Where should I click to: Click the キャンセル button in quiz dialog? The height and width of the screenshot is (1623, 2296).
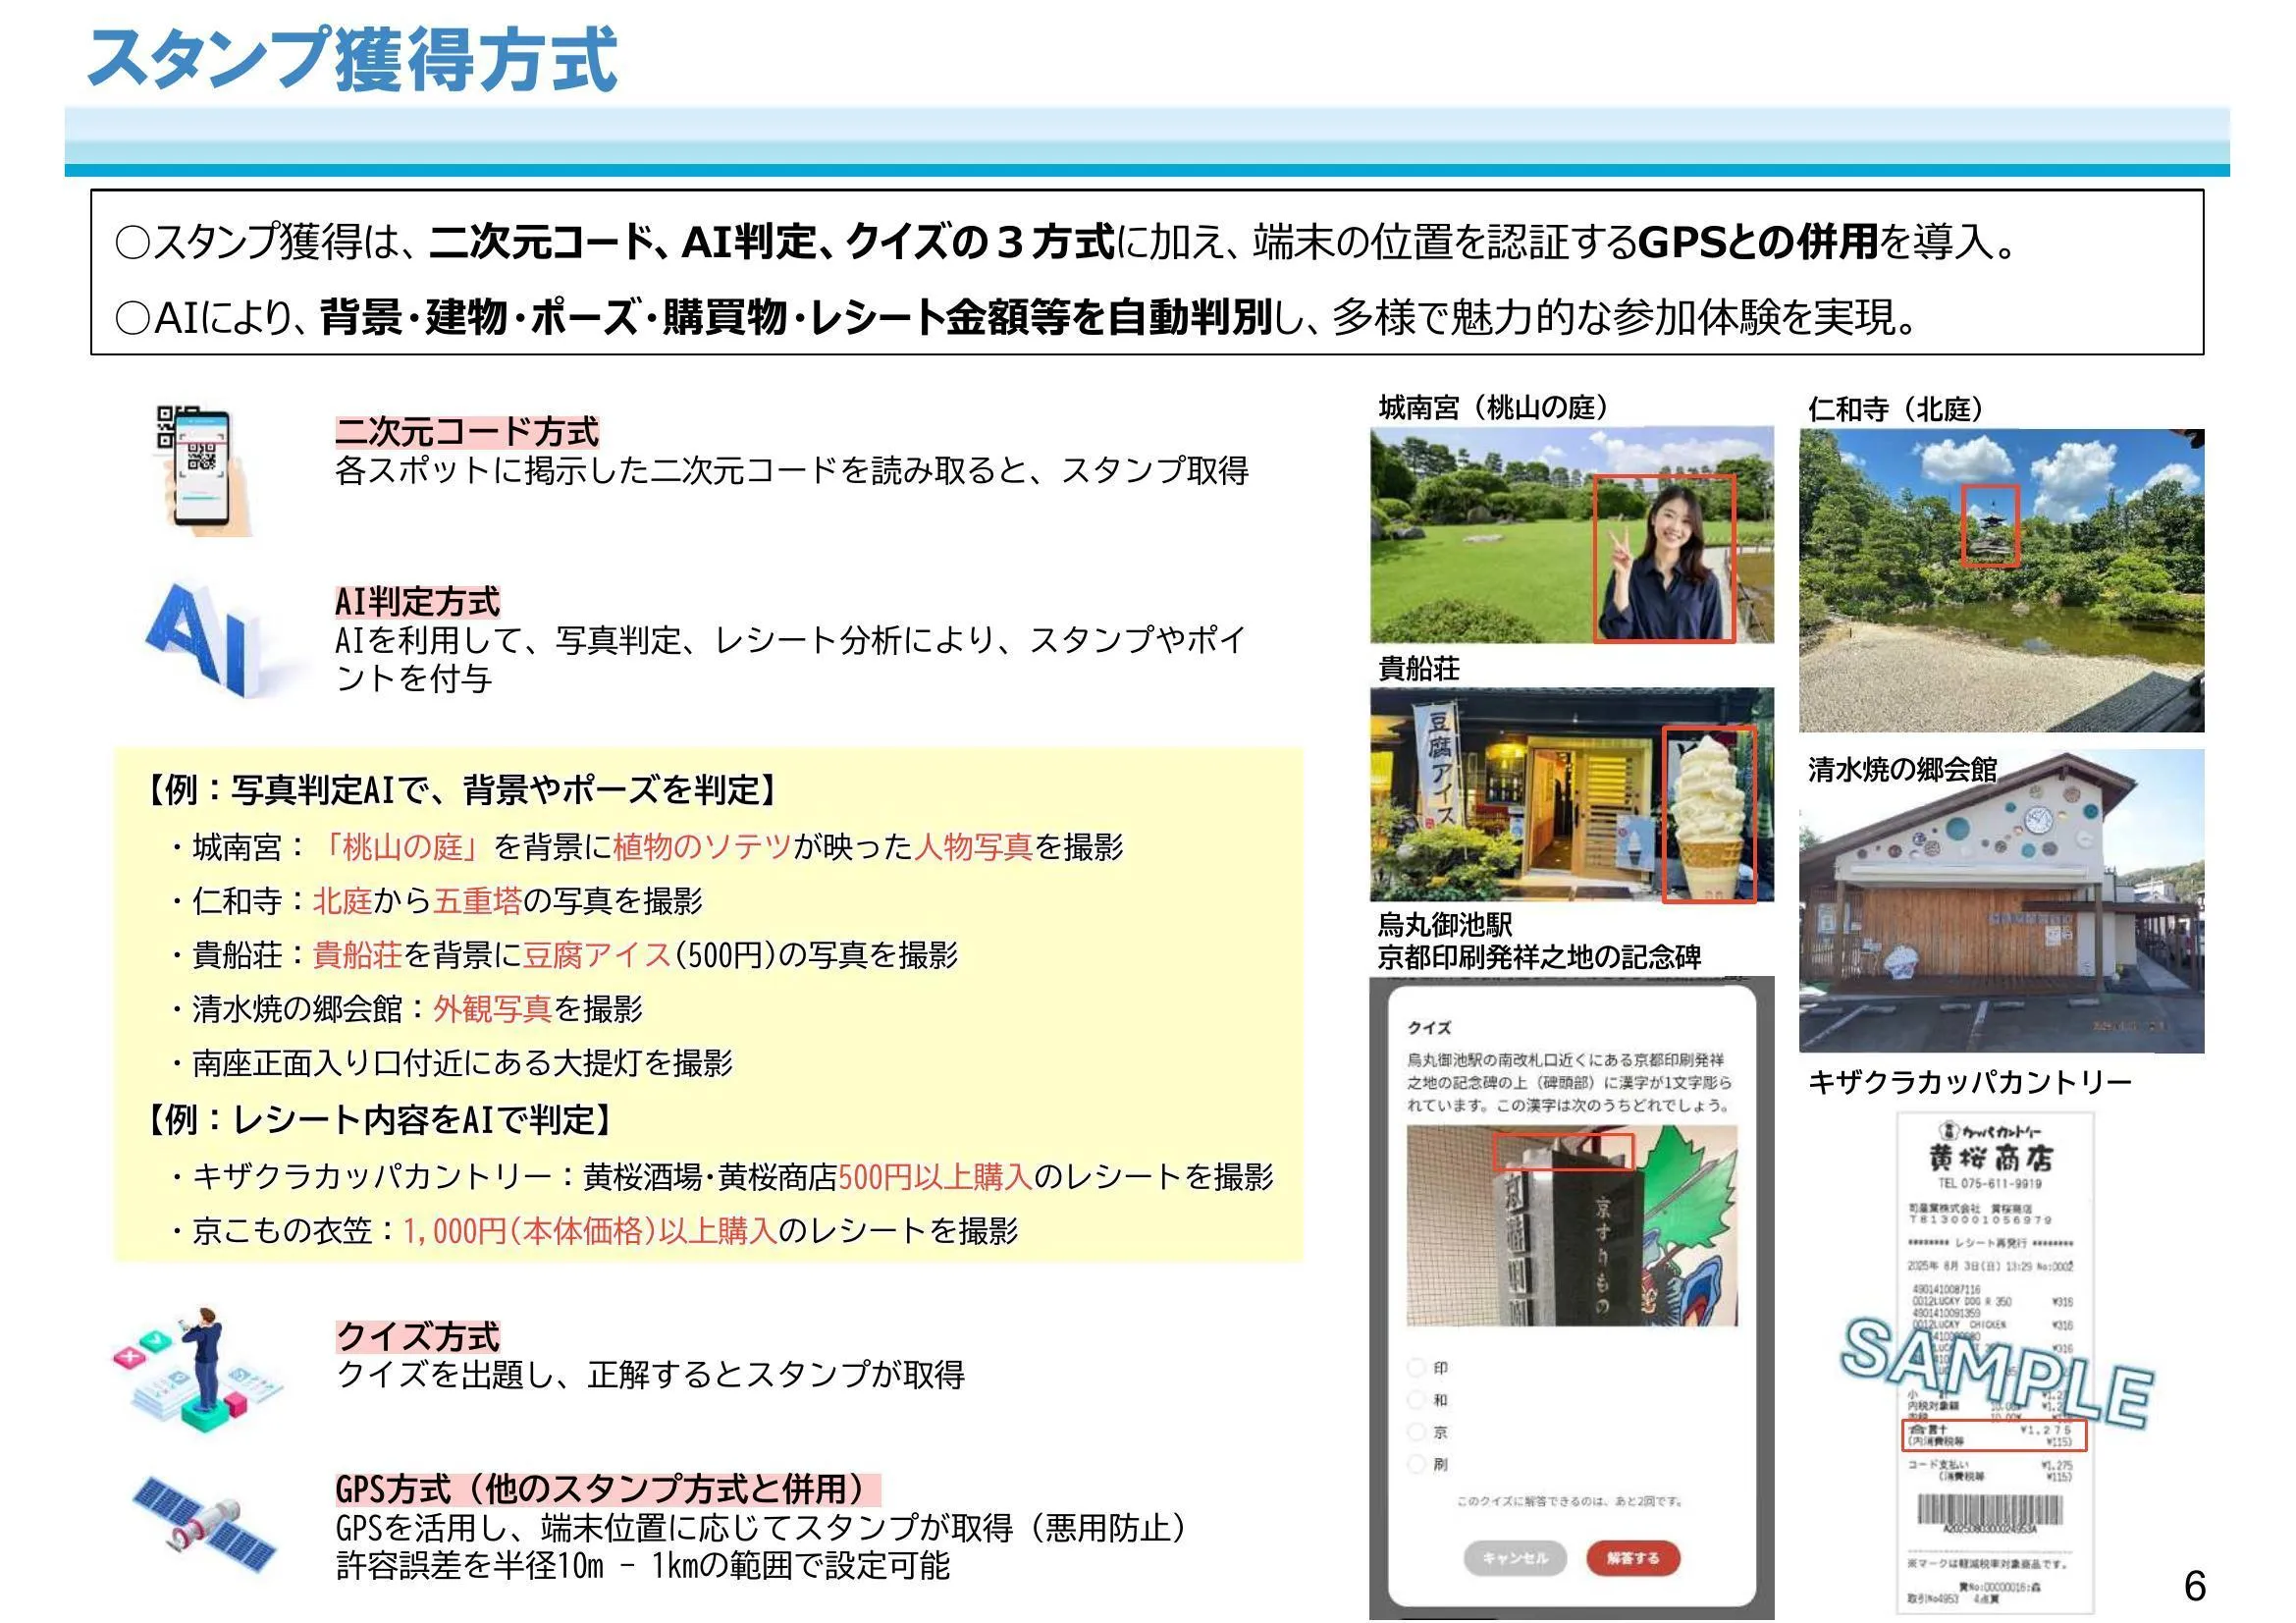pyautogui.click(x=1514, y=1558)
